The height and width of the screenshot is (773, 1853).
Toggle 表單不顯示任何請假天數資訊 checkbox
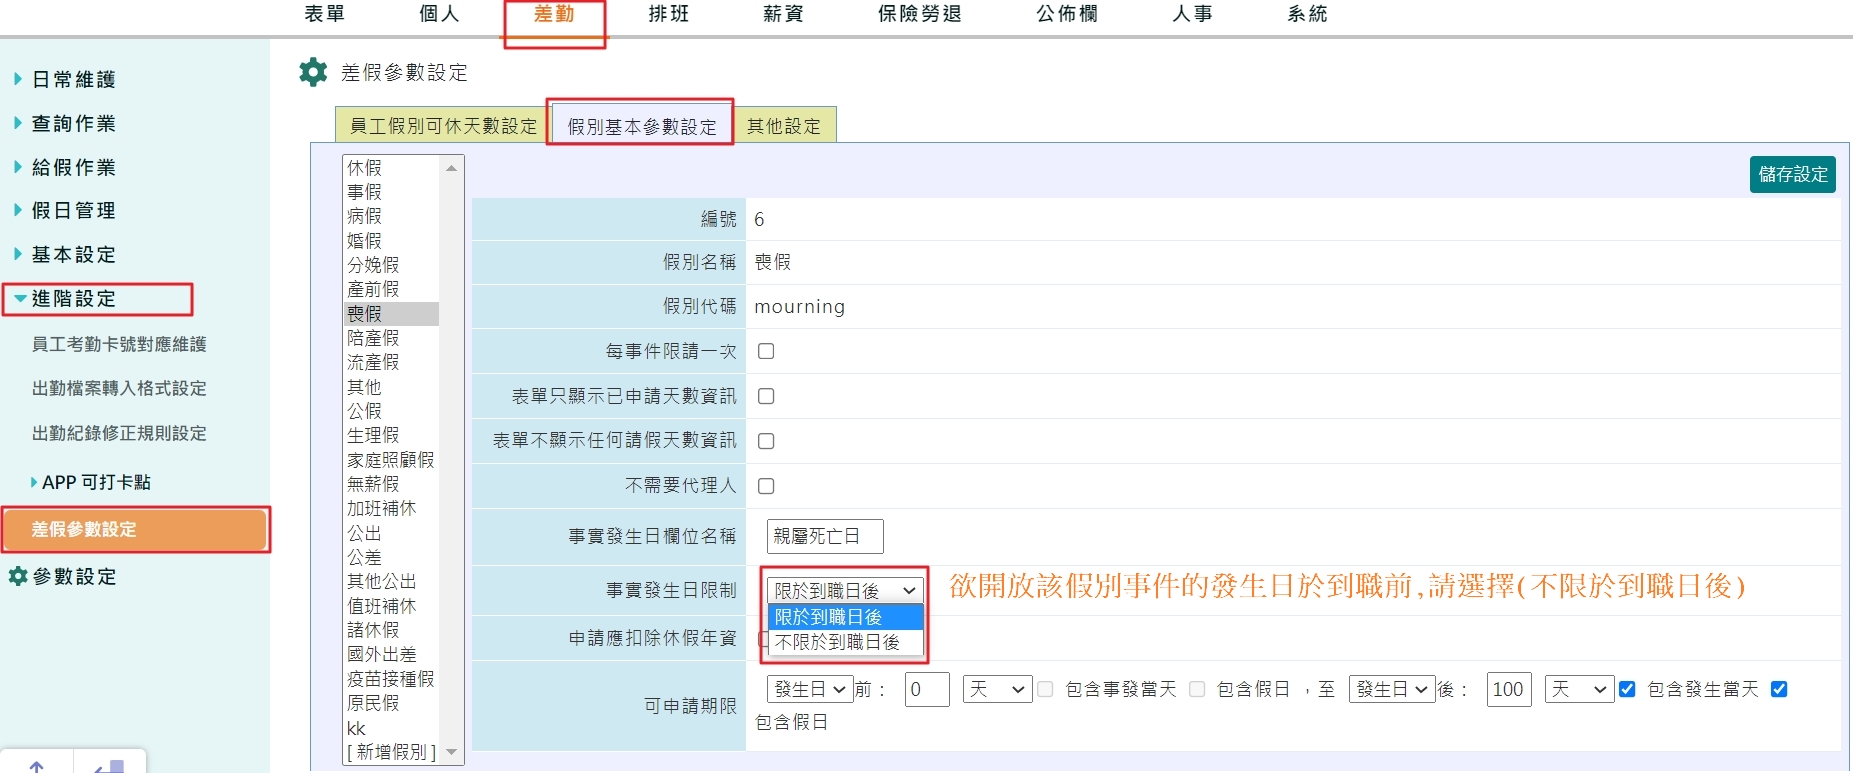pos(766,441)
